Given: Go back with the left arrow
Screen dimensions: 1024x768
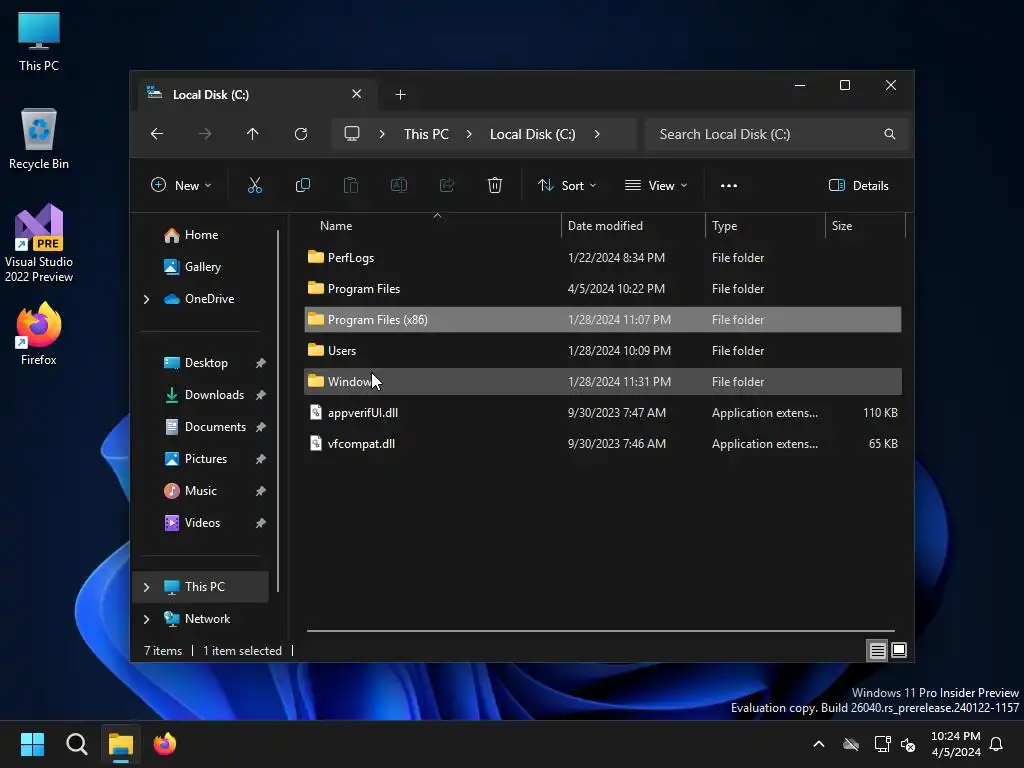Looking at the screenshot, I should (157, 134).
